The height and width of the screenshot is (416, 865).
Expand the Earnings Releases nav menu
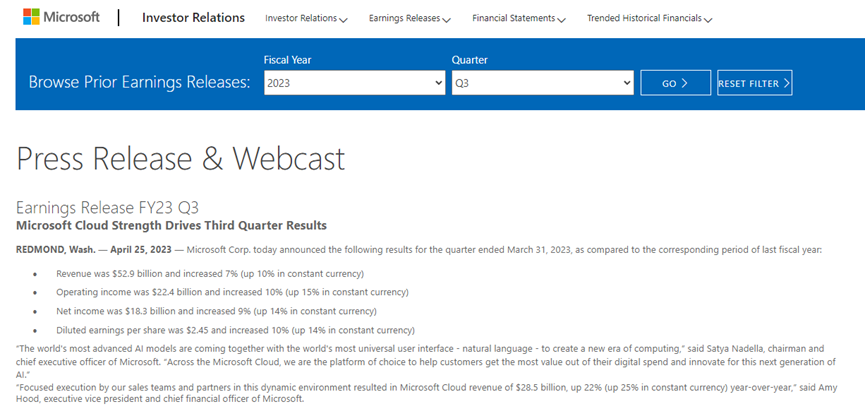(410, 18)
